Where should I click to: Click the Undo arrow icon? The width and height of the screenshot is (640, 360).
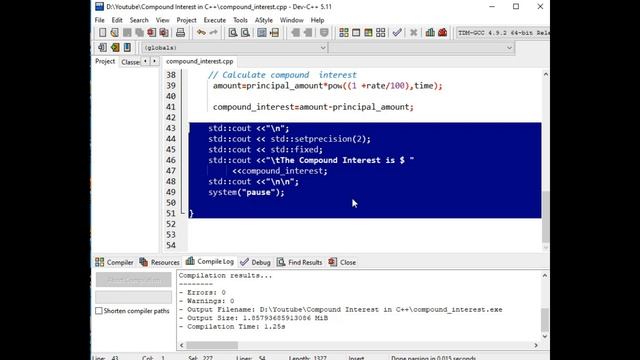coord(201,33)
